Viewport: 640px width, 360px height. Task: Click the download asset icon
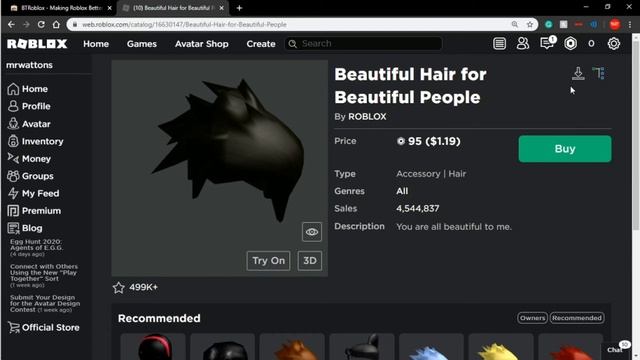(578, 73)
